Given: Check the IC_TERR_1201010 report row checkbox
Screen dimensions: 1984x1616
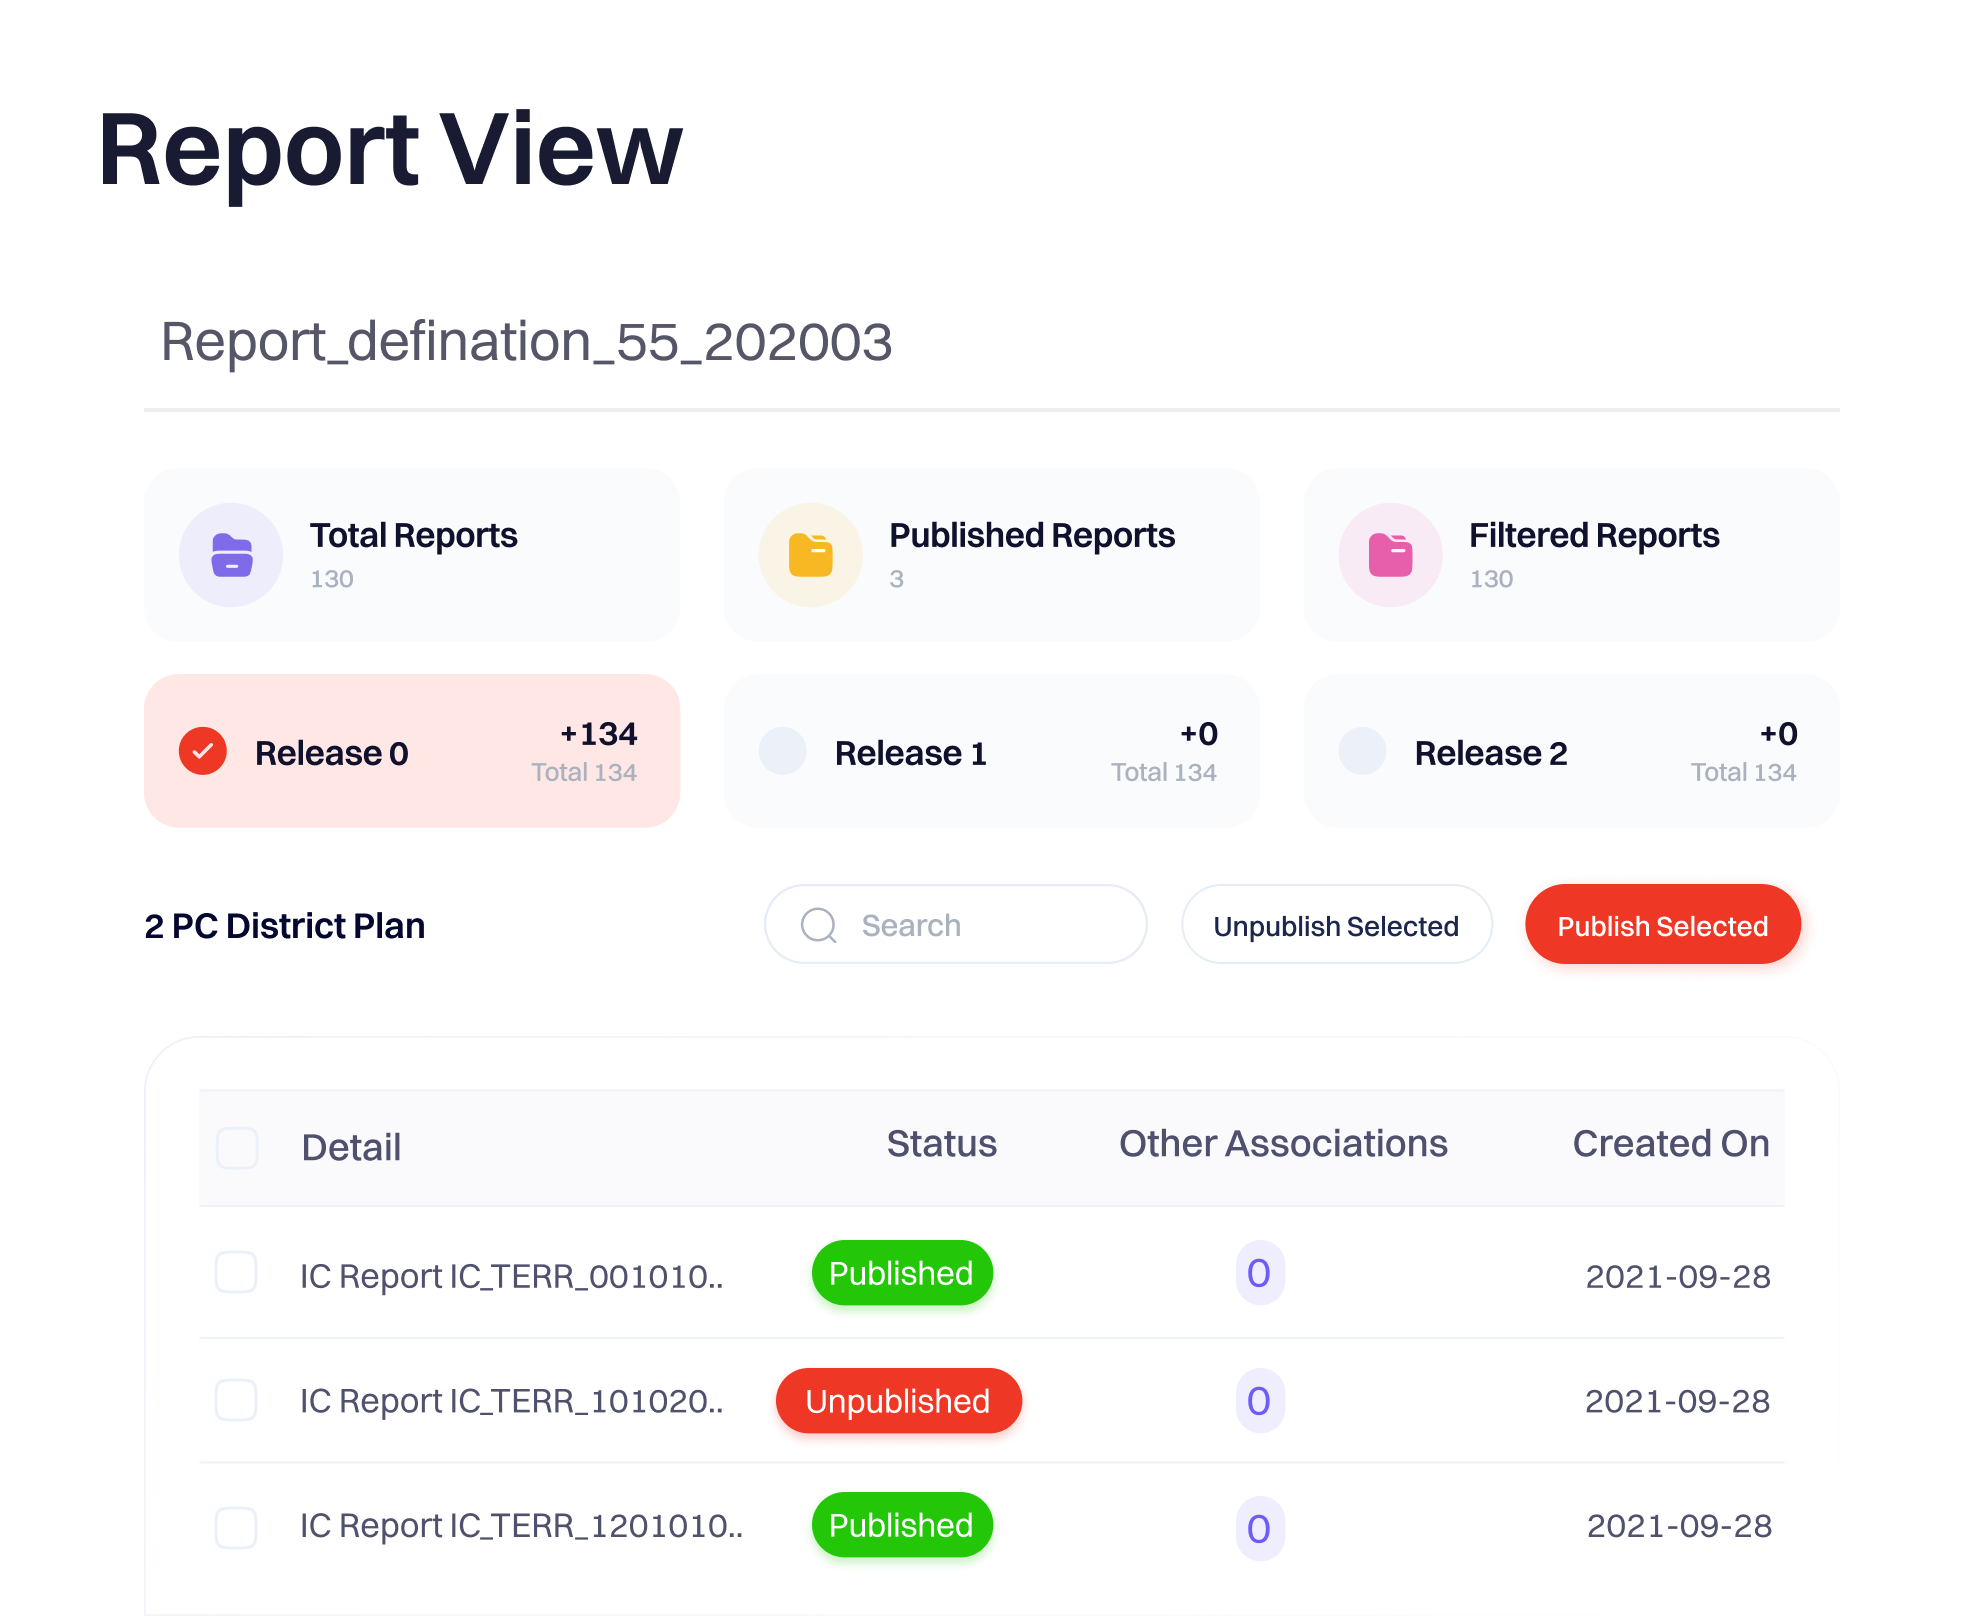Looking at the screenshot, I should coord(237,1528).
